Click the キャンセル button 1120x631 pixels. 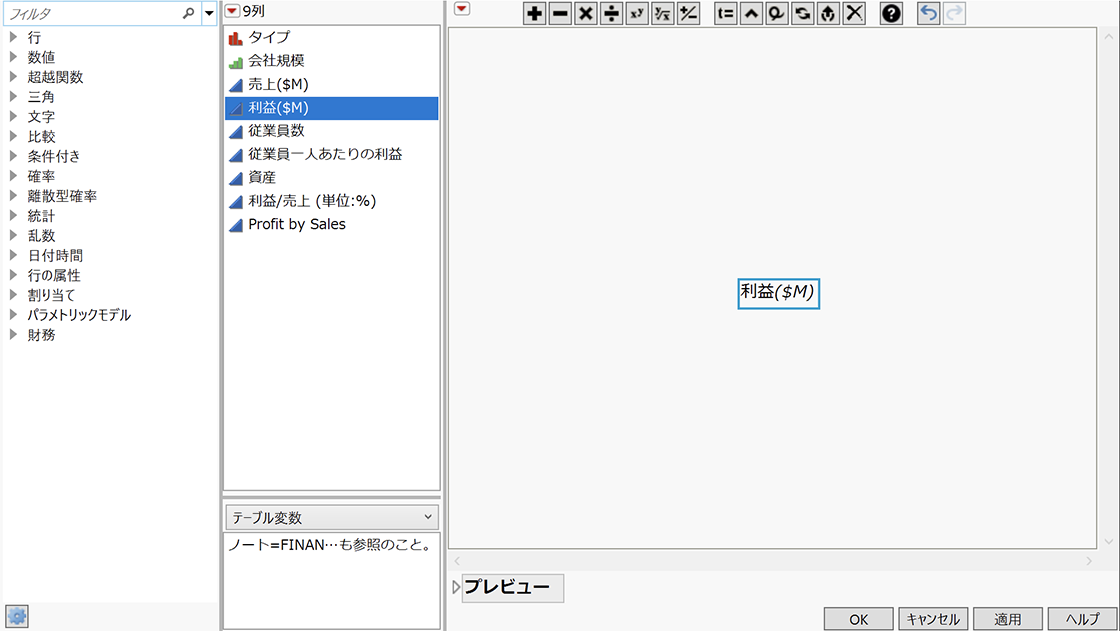pos(933,619)
